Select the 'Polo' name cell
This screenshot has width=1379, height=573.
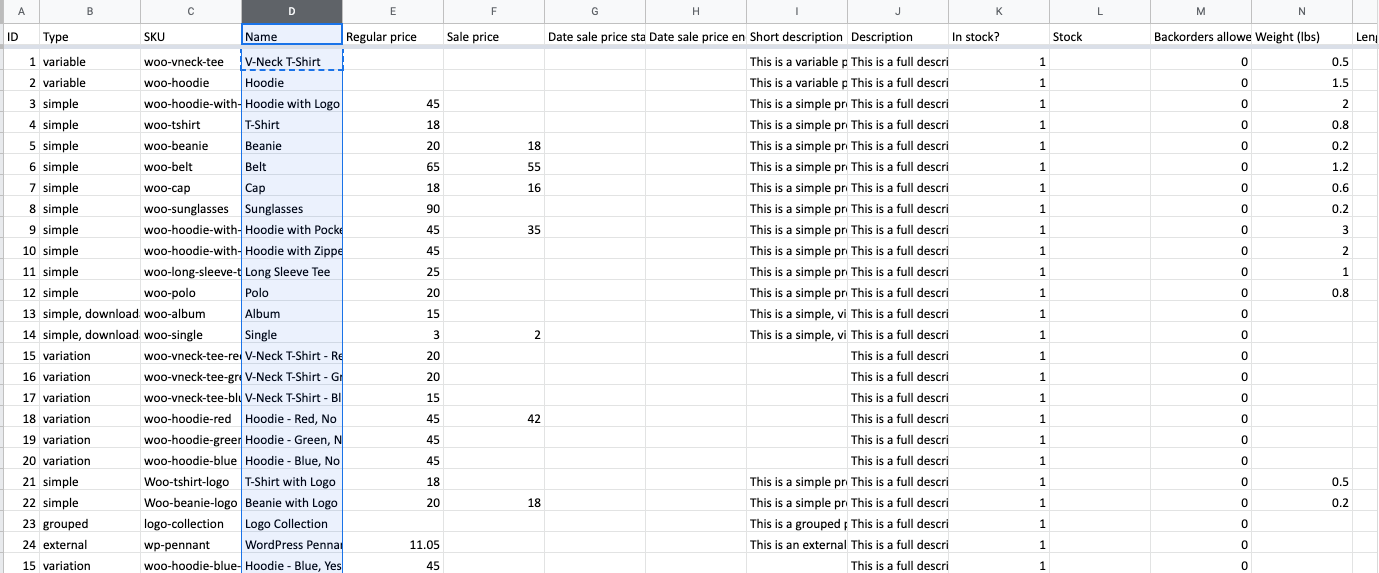pos(291,293)
